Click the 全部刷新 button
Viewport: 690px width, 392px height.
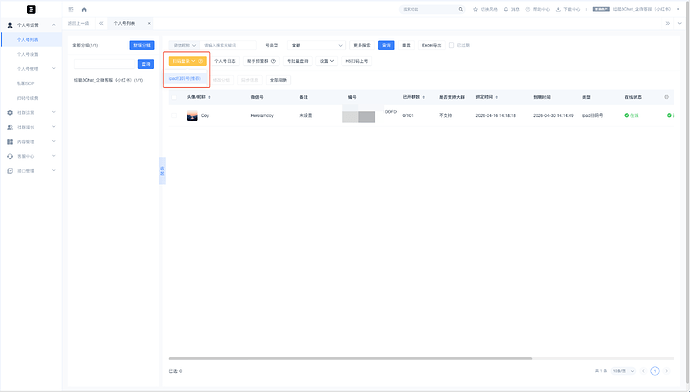(x=278, y=80)
